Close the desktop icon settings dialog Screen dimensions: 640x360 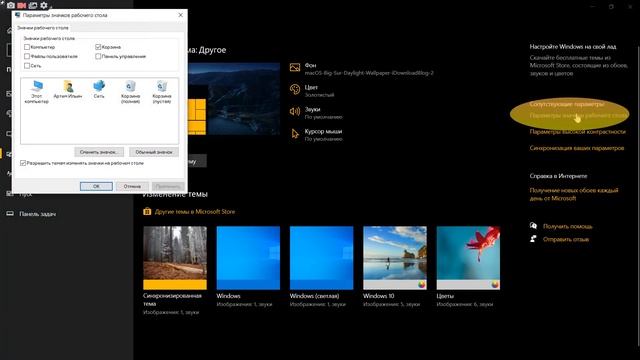tap(181, 15)
